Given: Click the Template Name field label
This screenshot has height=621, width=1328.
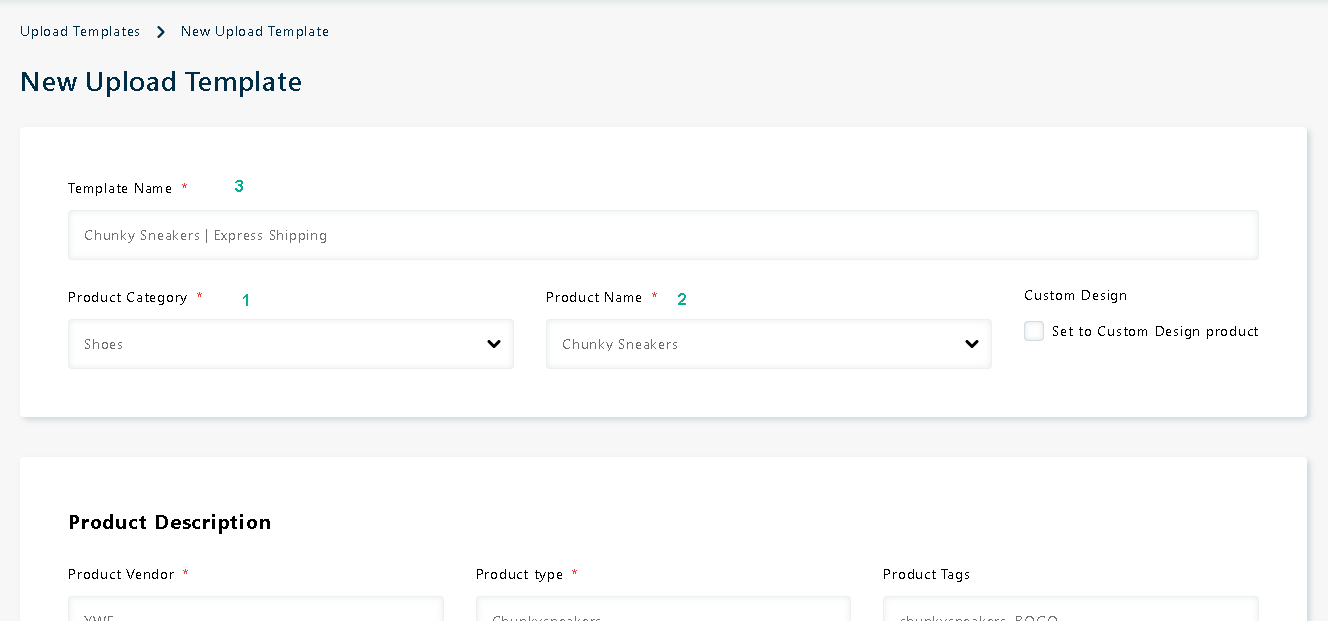Looking at the screenshot, I should coord(120,189).
